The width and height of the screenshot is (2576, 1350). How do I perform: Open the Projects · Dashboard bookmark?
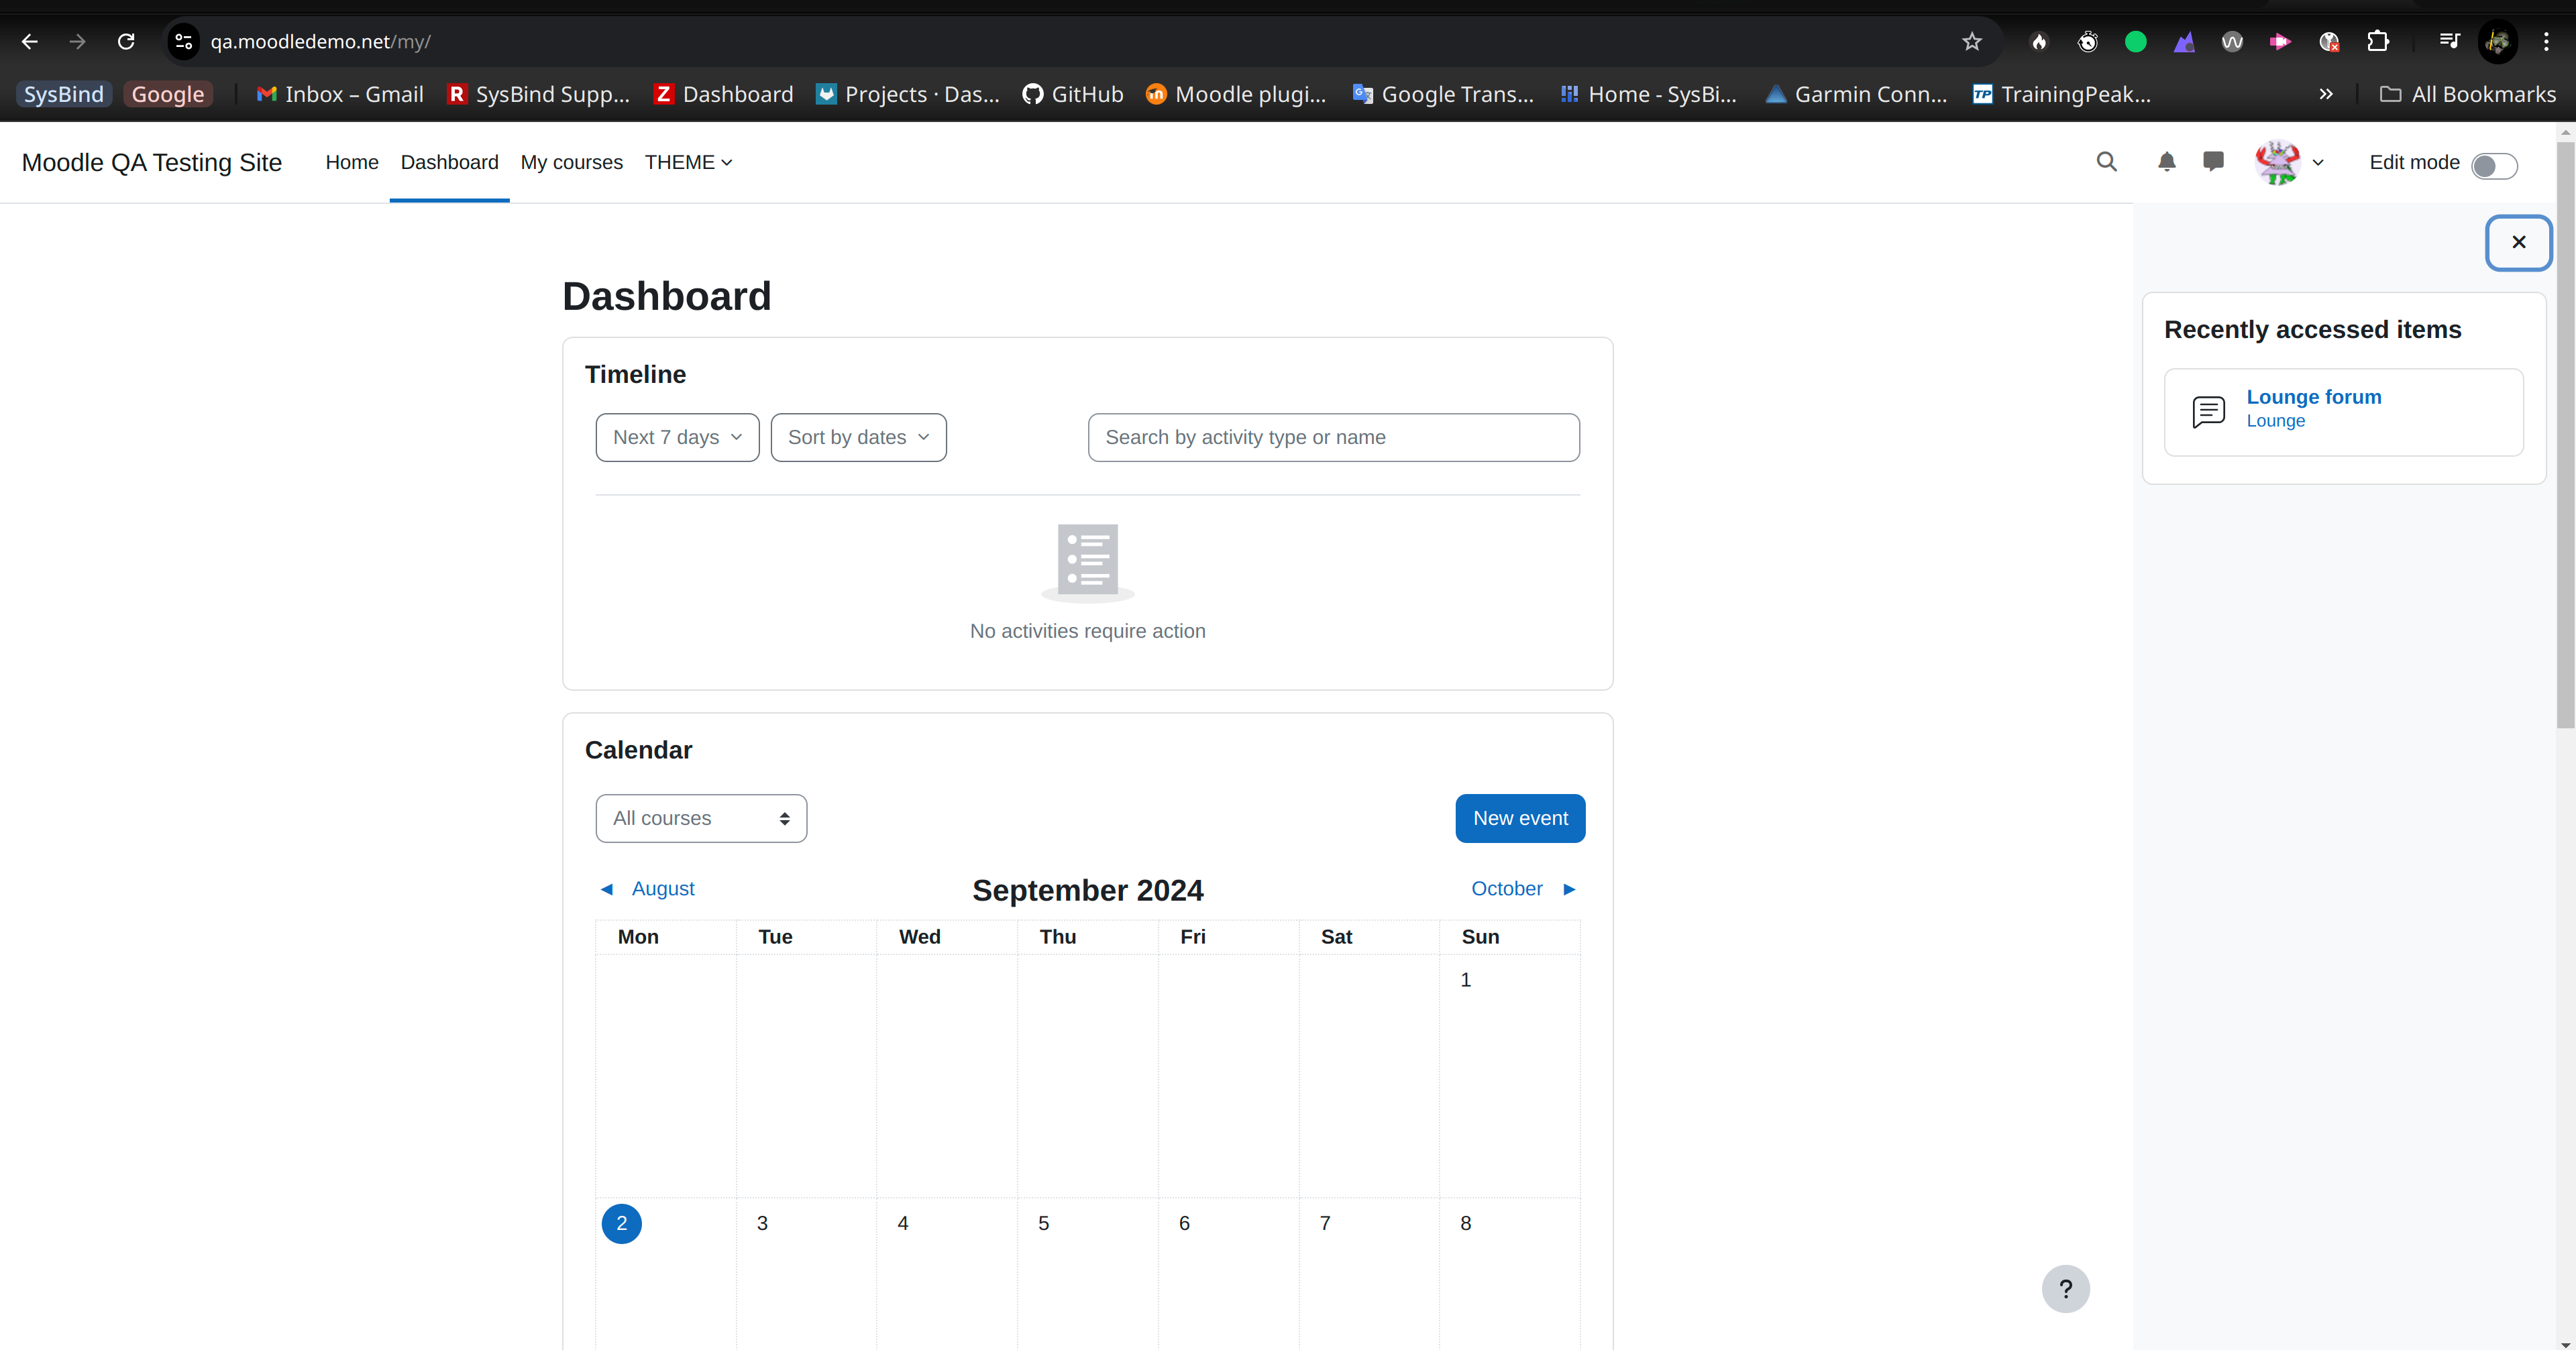coord(908,94)
